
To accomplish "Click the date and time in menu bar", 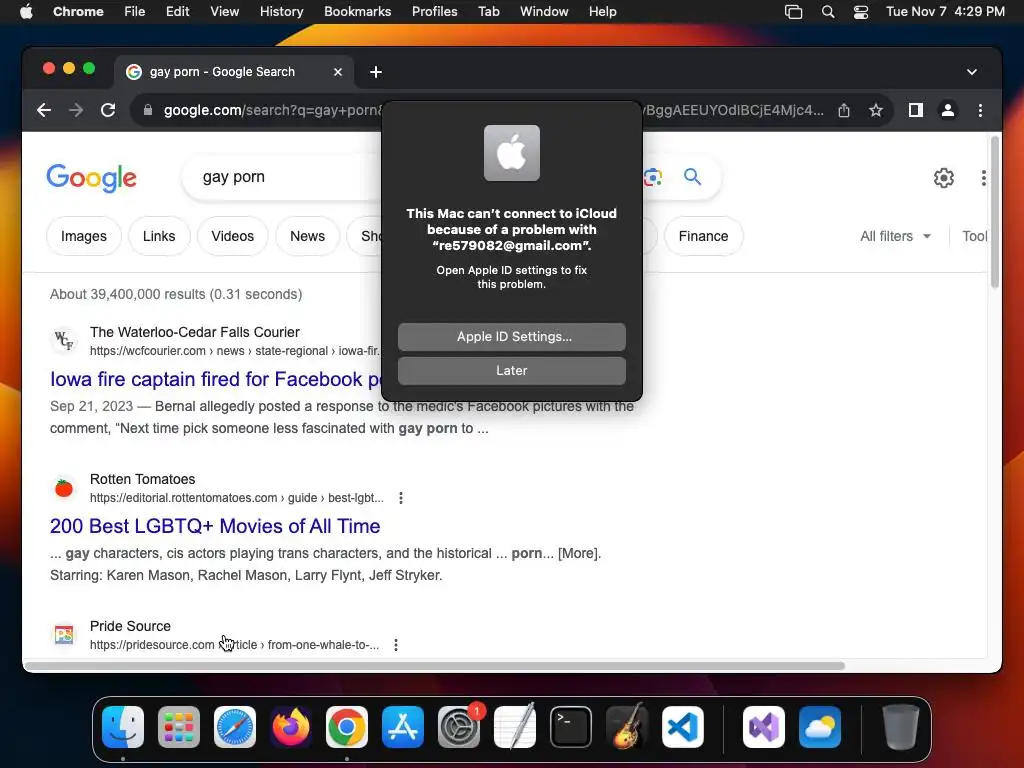I will (x=945, y=11).
